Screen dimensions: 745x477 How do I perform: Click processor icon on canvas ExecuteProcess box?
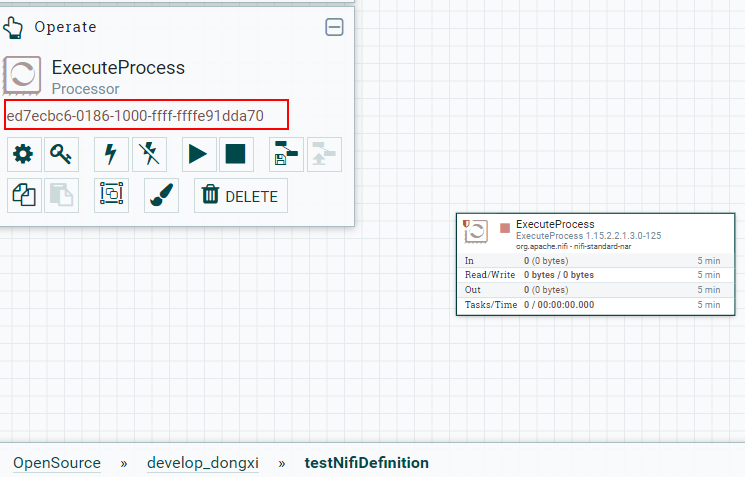[x=476, y=231]
